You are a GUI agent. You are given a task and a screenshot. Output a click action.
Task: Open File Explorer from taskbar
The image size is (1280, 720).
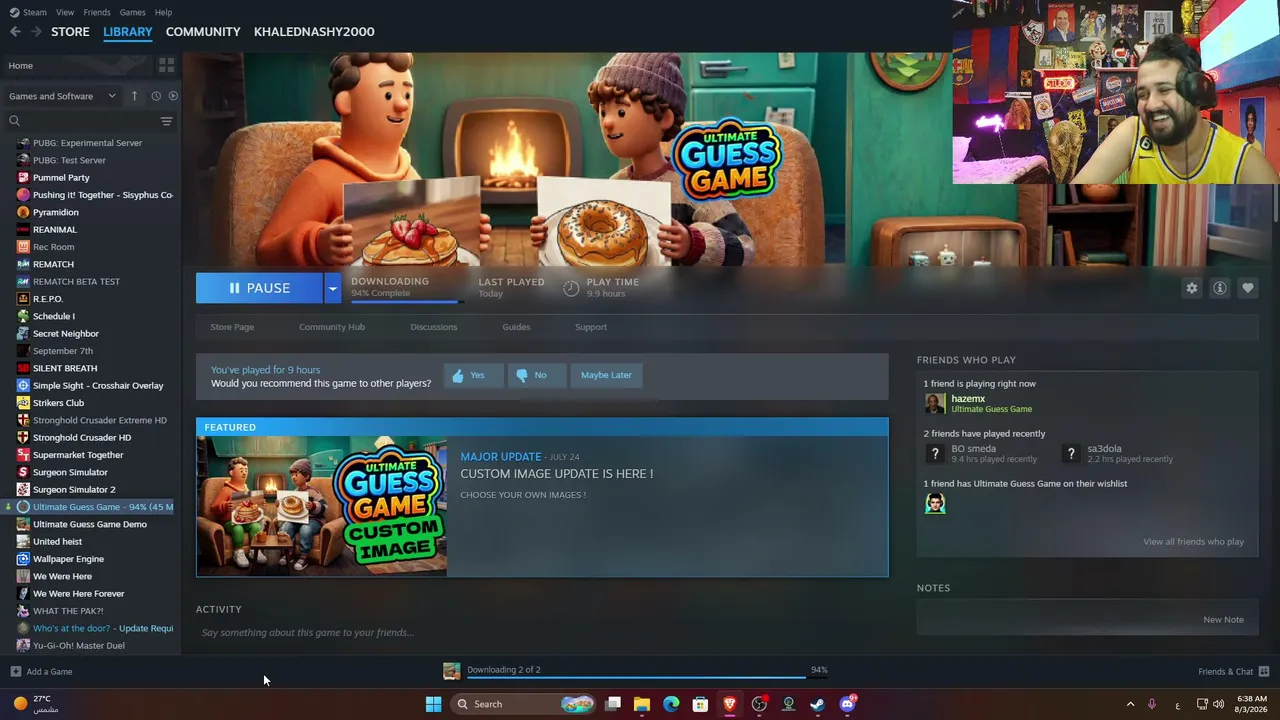pos(642,704)
